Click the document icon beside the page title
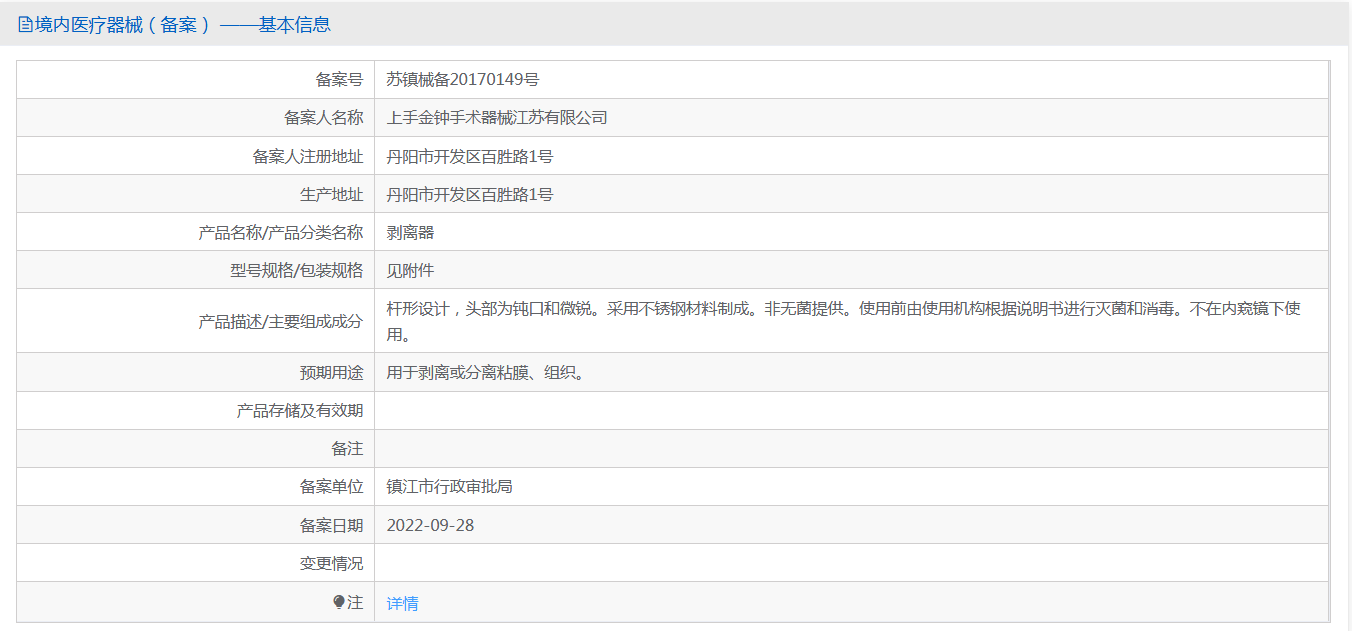The height and width of the screenshot is (631, 1352). 26,25
